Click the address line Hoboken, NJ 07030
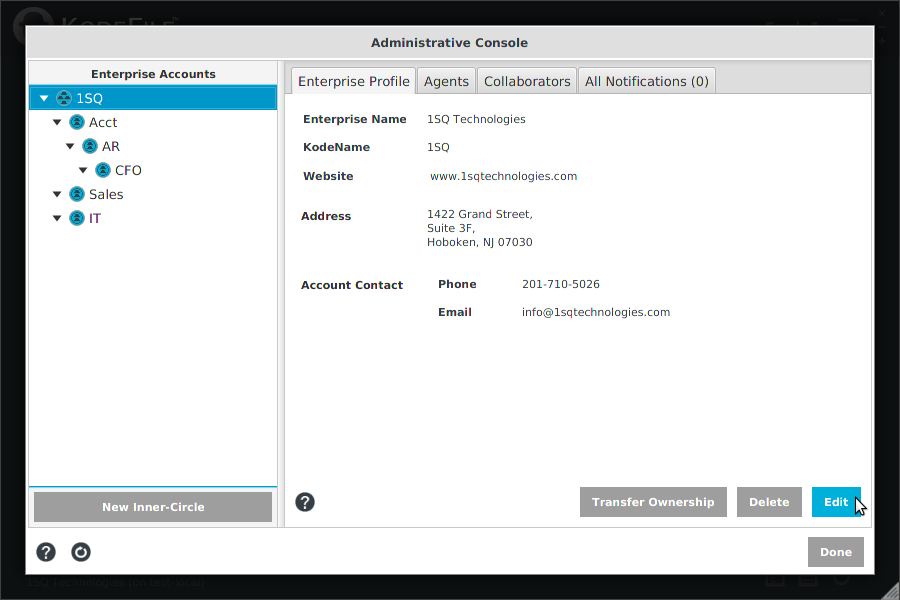The image size is (900, 600). pos(480,242)
